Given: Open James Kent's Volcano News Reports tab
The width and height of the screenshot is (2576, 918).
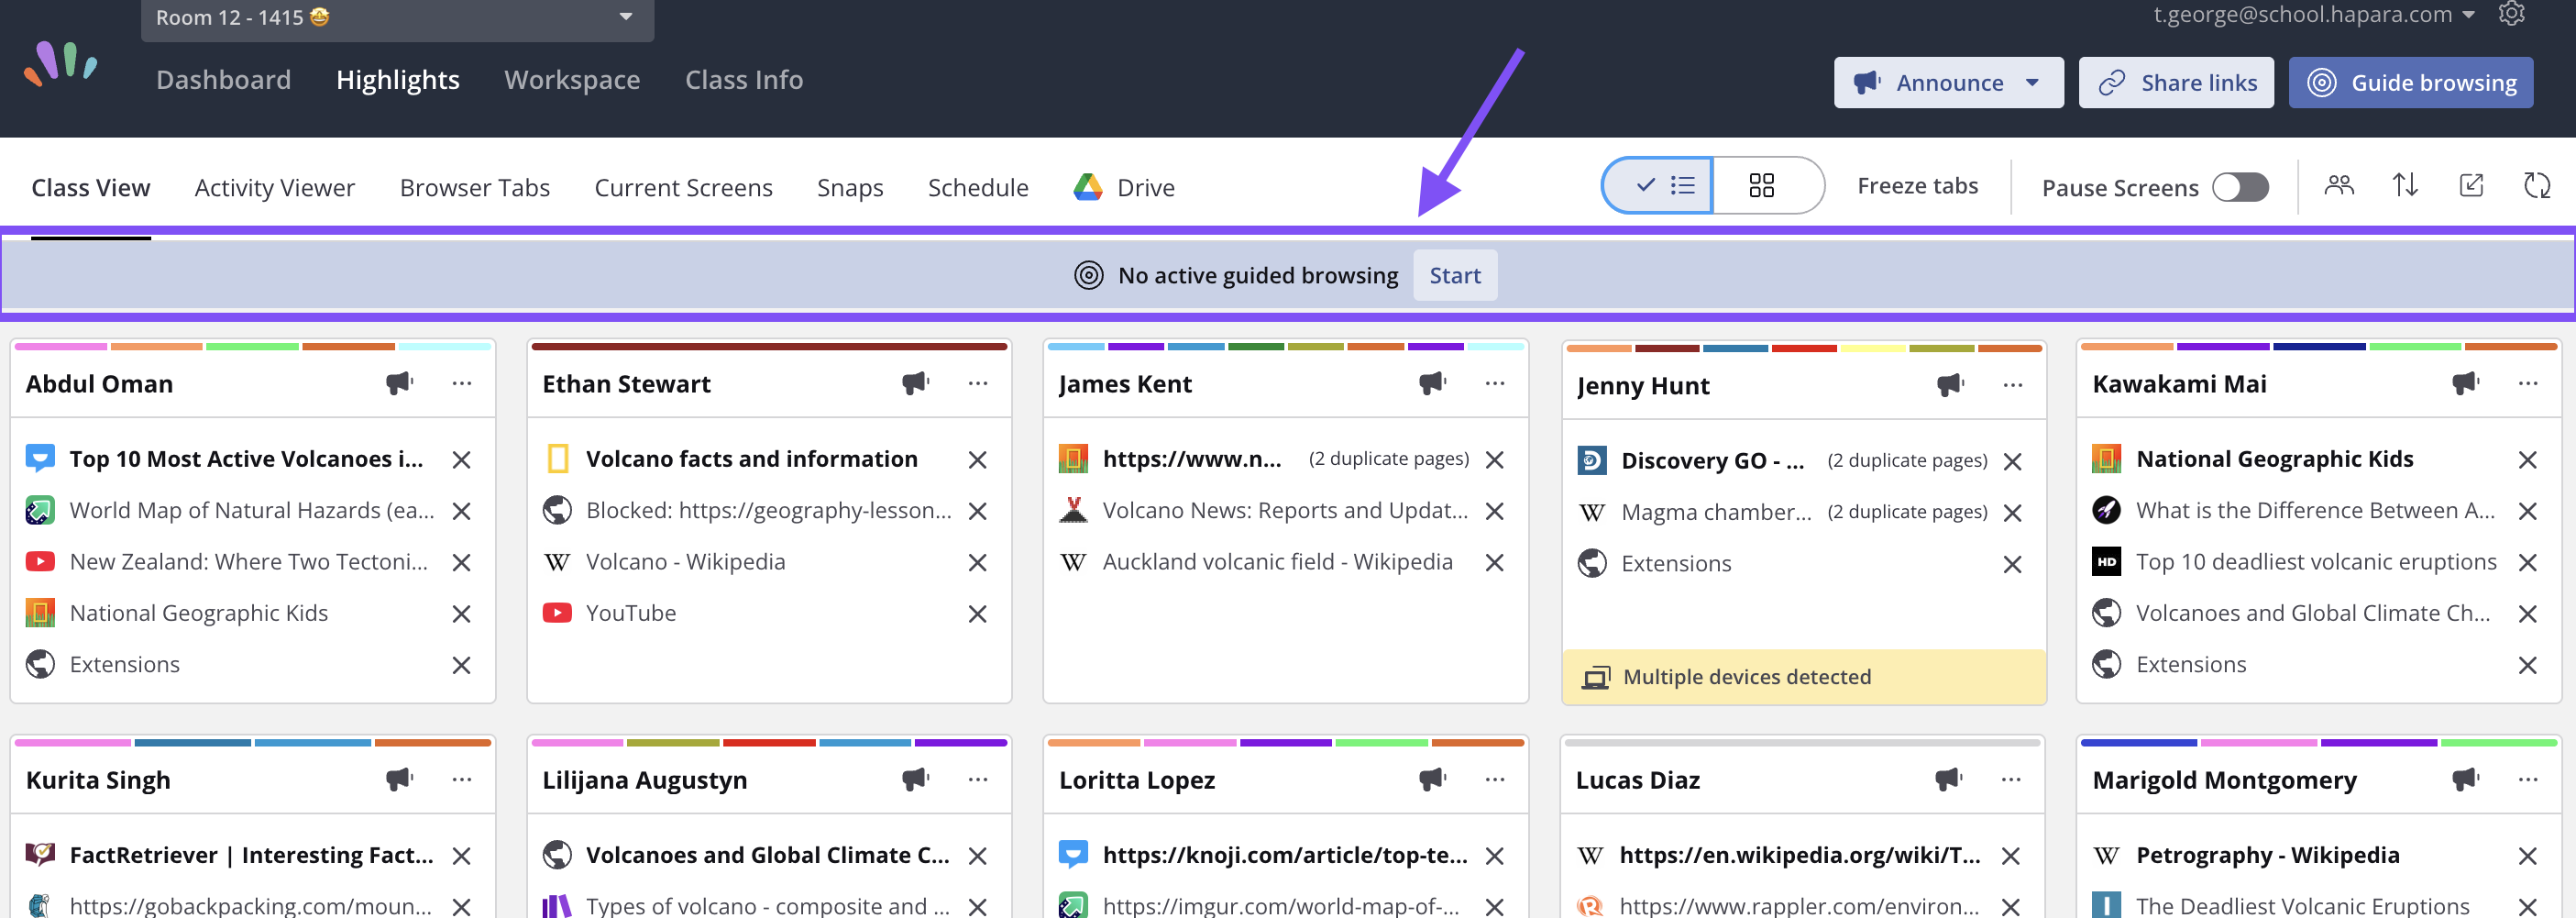Looking at the screenshot, I should [1285, 511].
